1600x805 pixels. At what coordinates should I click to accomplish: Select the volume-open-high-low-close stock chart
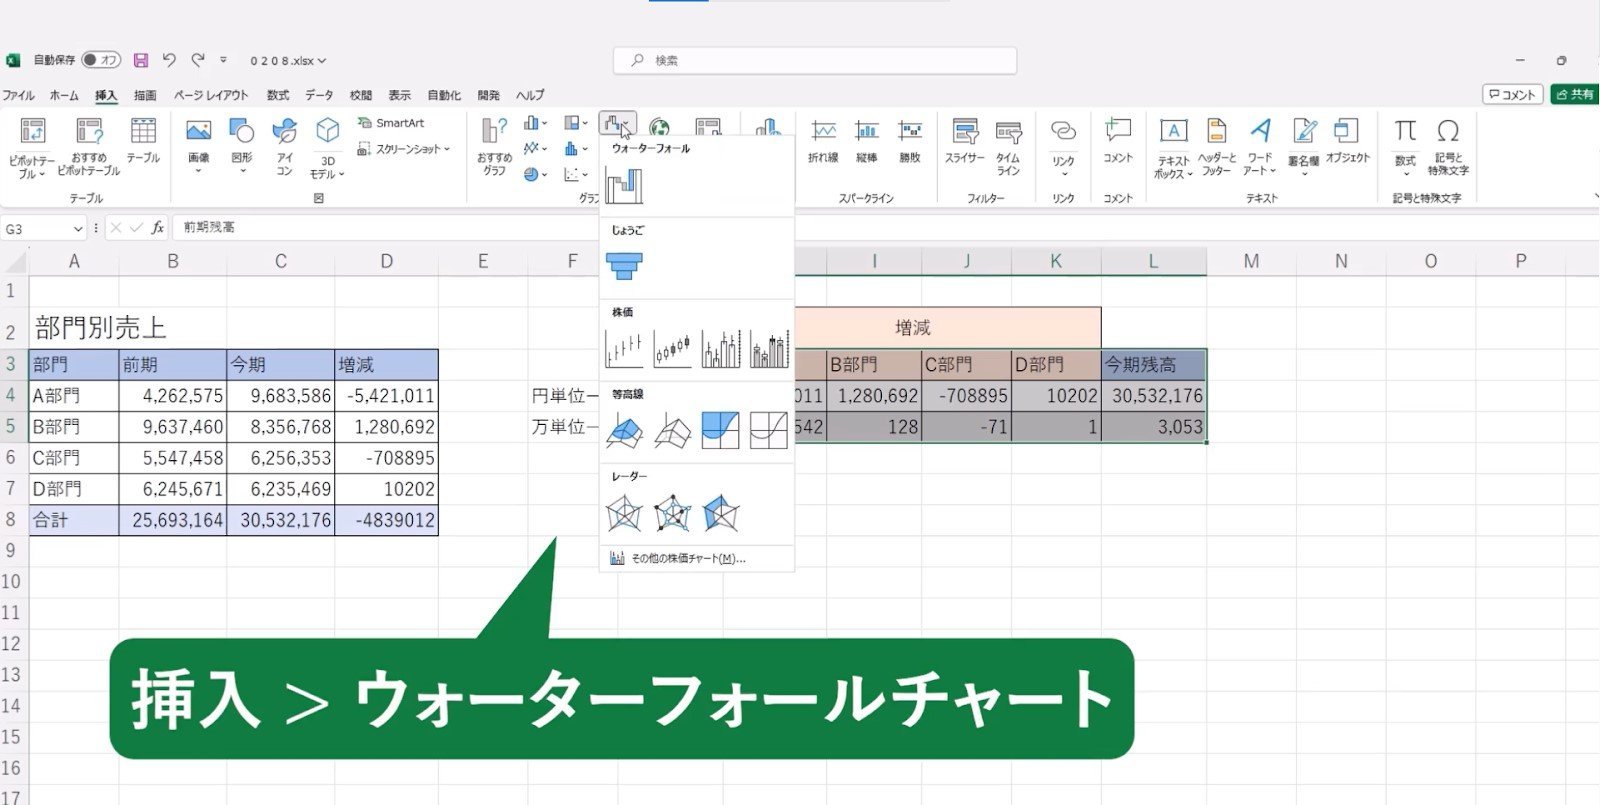tap(769, 349)
